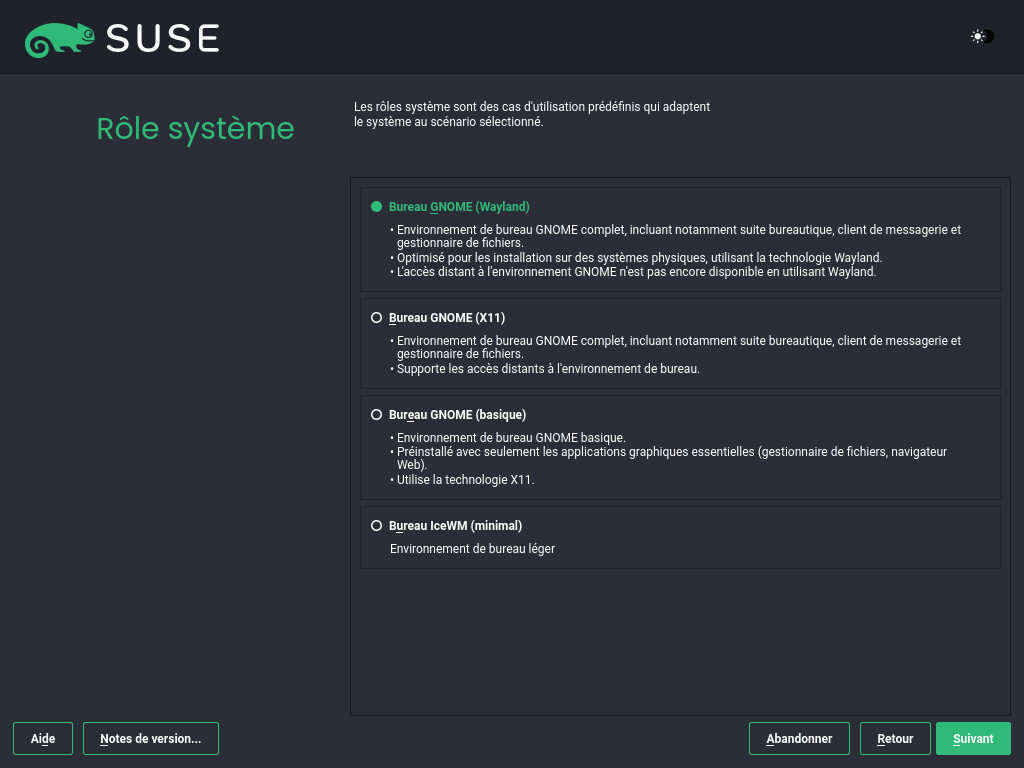Image resolution: width=1024 pixels, height=768 pixels.
Task: Toggle the light/dark theme switch icon
Action: coord(981,37)
